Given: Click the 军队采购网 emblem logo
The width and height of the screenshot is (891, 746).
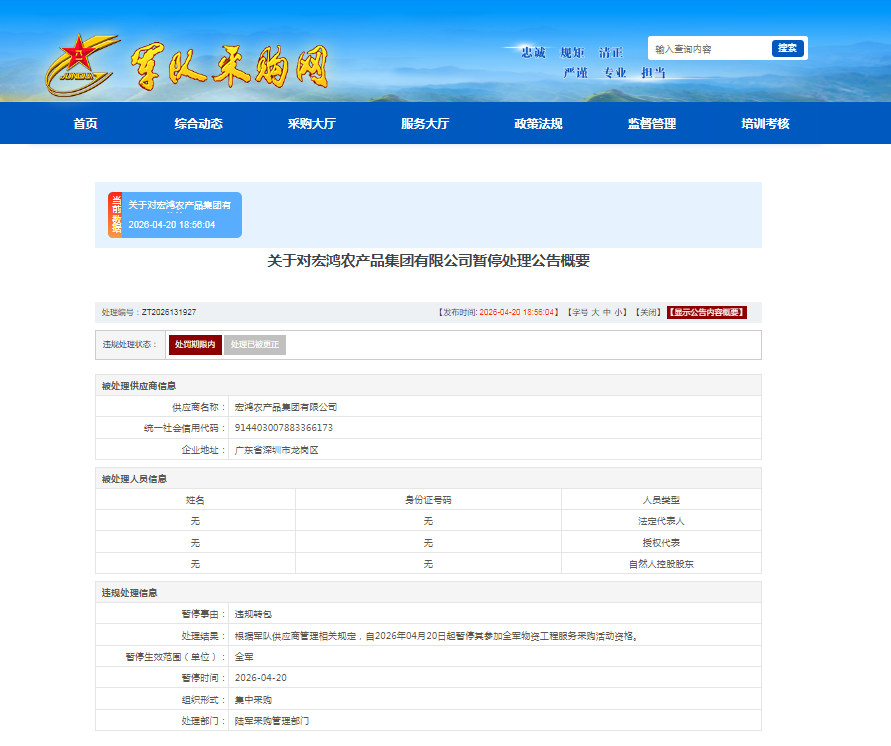Looking at the screenshot, I should coord(83,63).
